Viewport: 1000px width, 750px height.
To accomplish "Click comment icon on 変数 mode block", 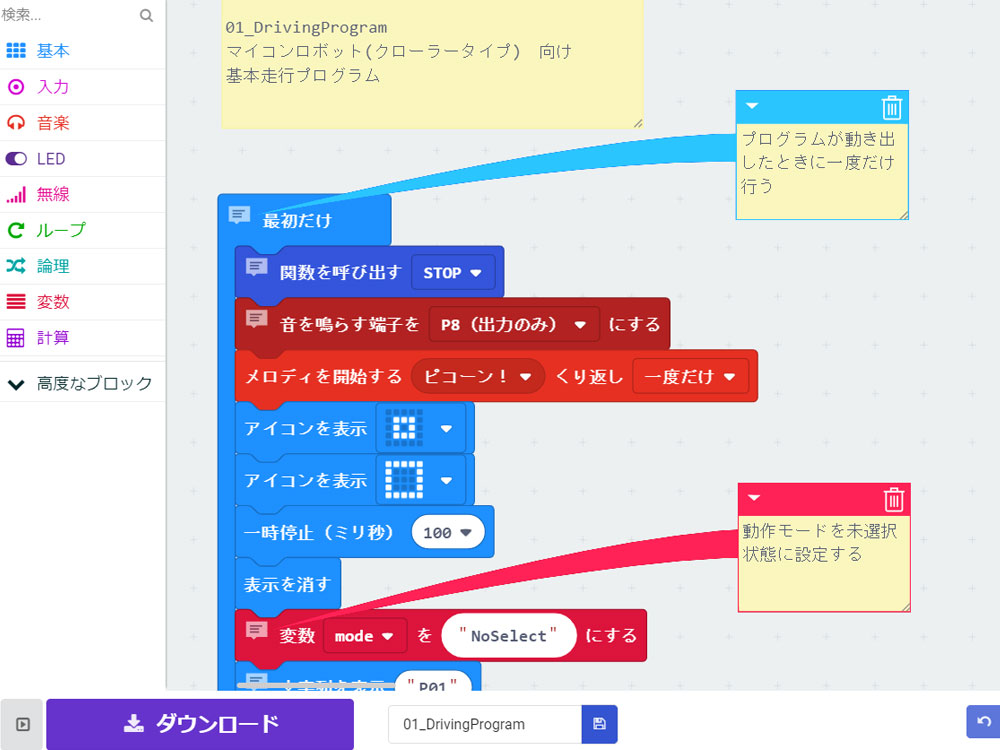I will point(257,631).
